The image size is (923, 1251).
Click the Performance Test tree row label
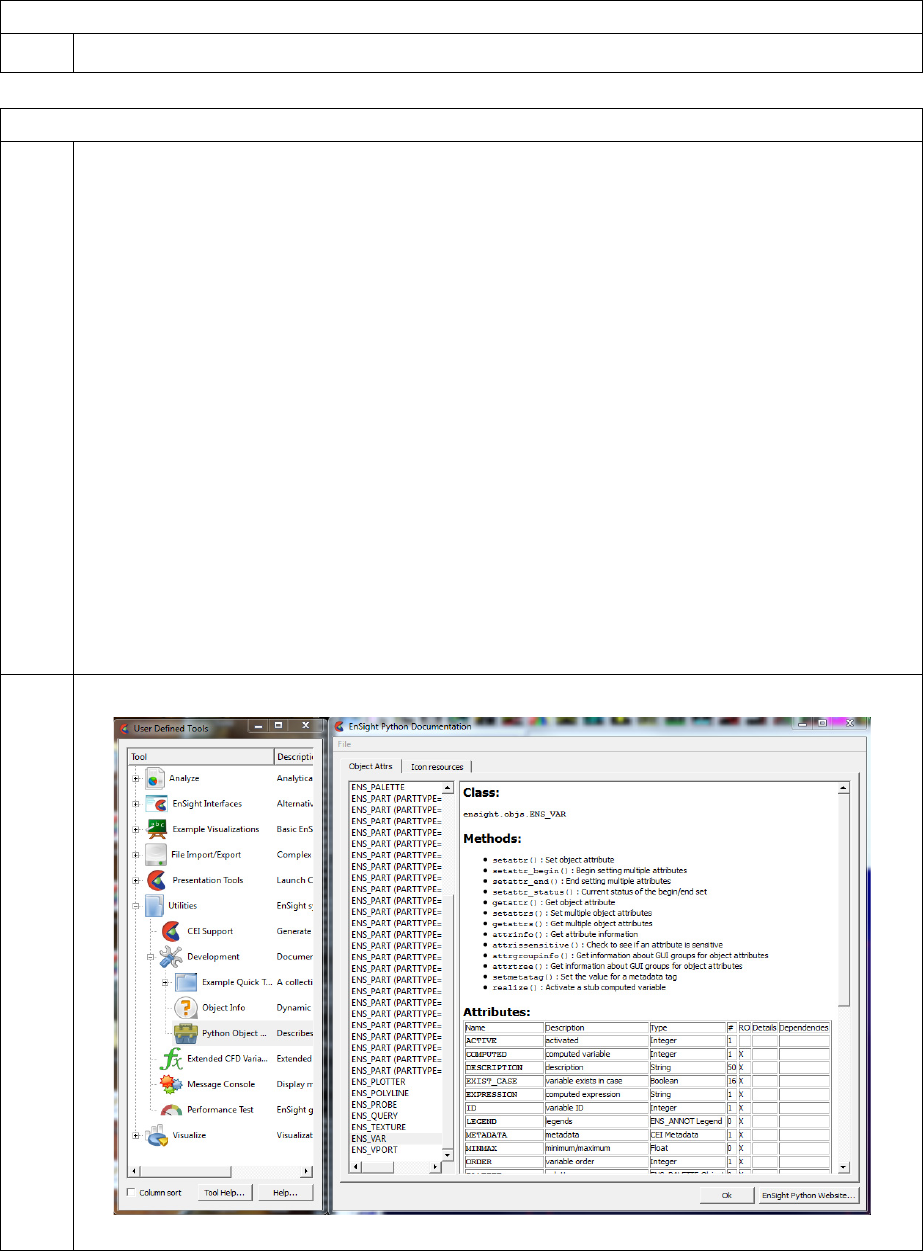tap(219, 1110)
